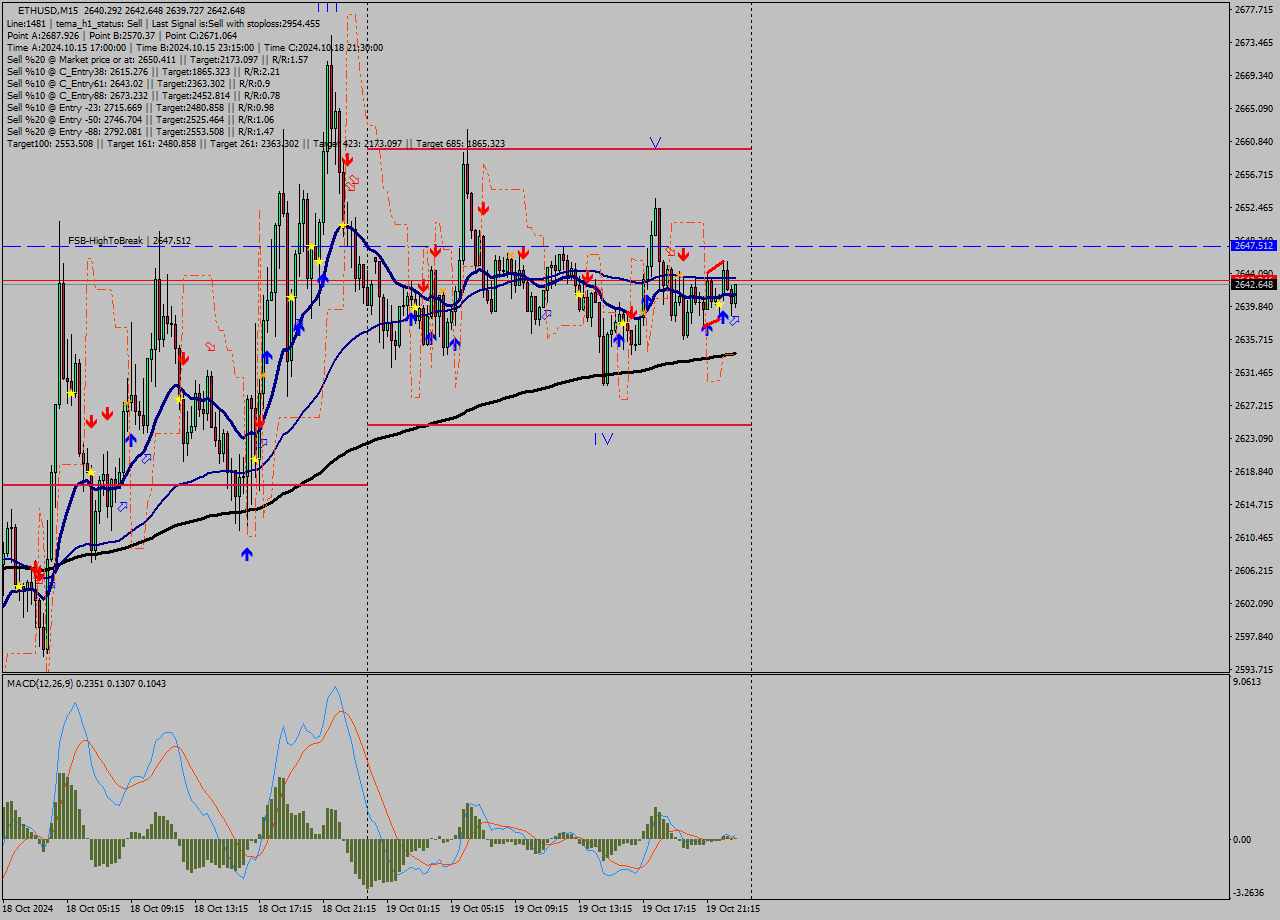Screen dimensions: 1280x920
Task: Click the 'Sell %20 @ Entry -88' row
Action: (x=140, y=131)
